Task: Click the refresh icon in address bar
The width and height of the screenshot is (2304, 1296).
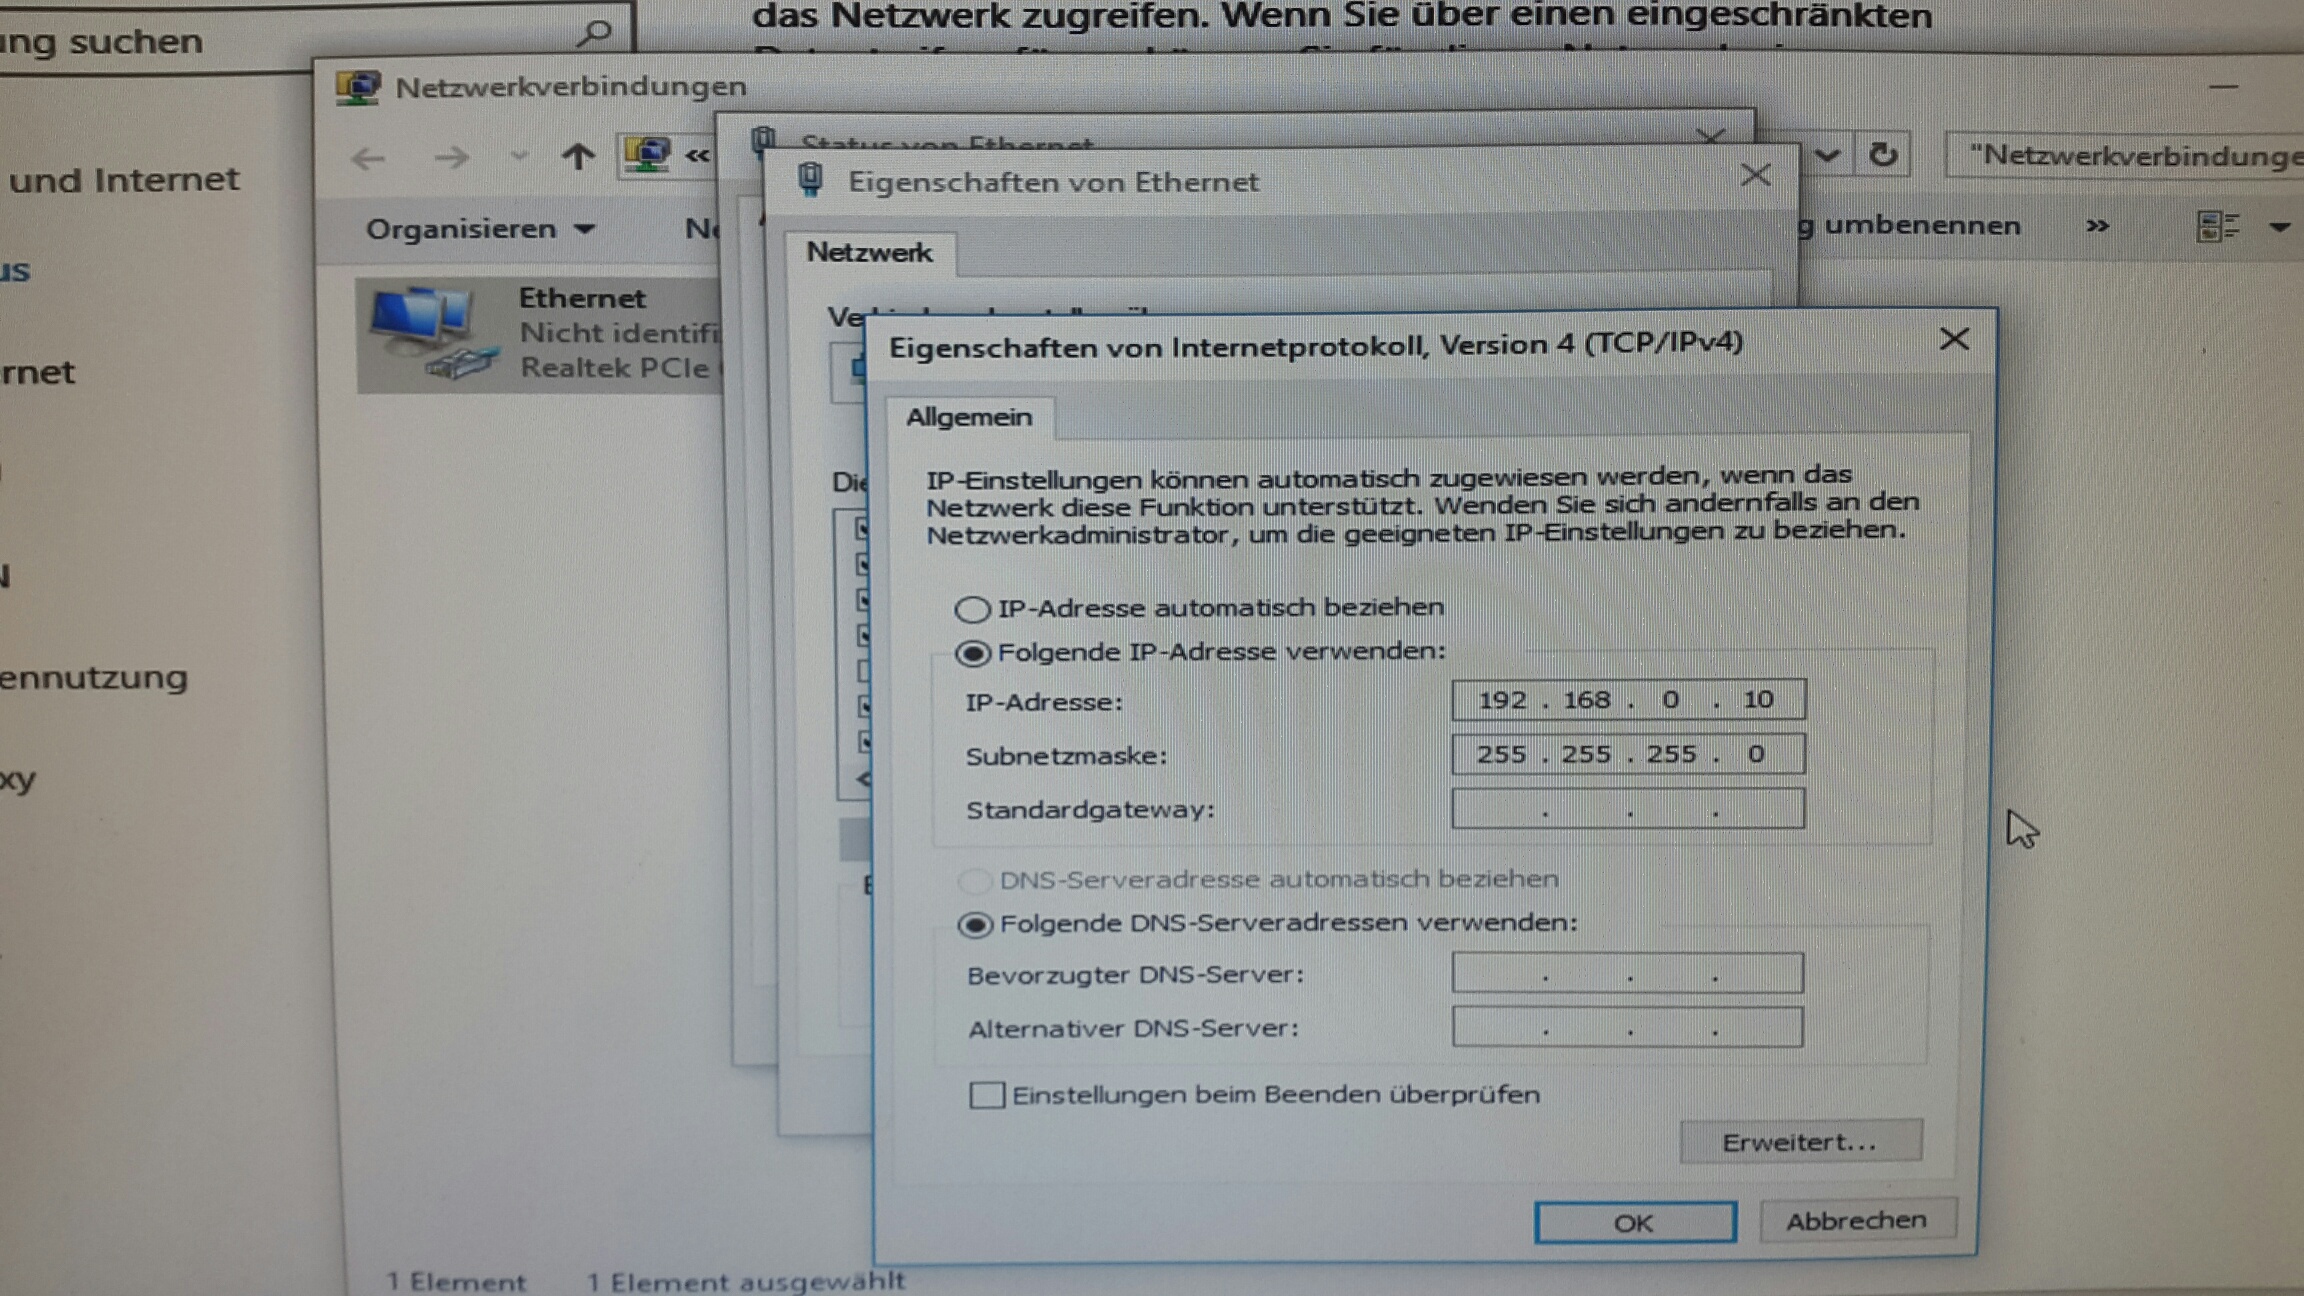Action: click(1883, 155)
